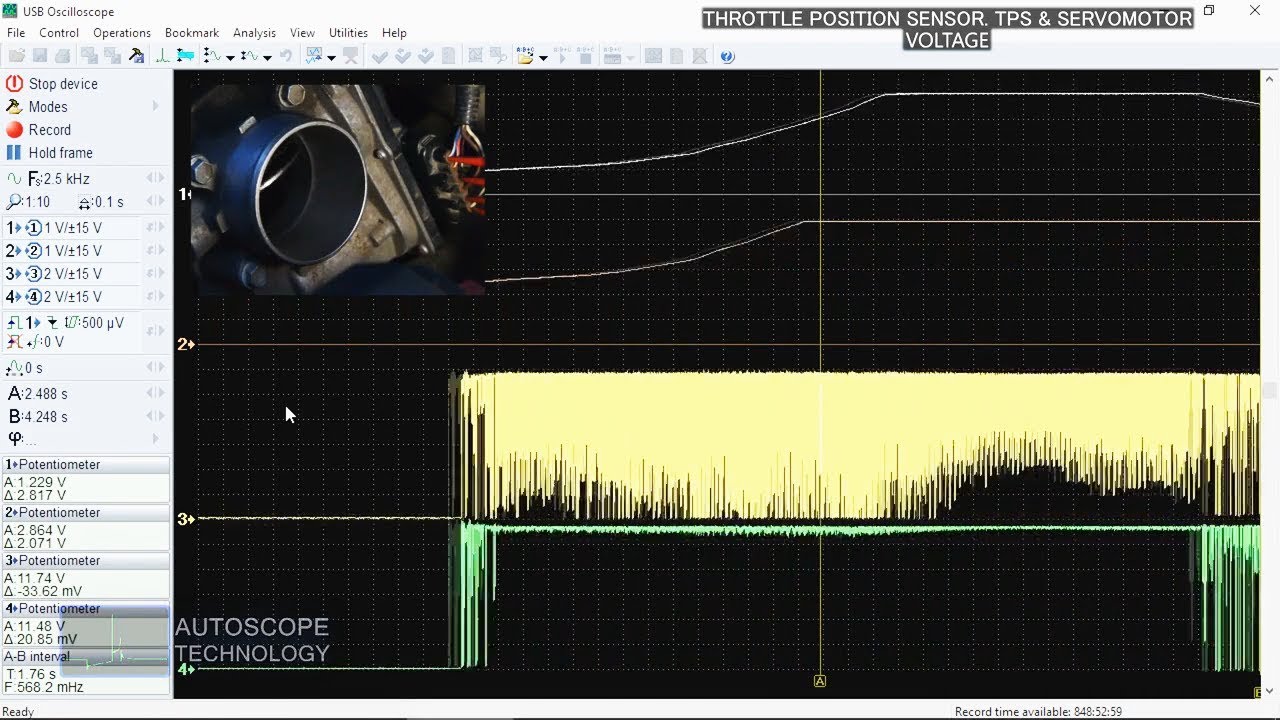Click the 3 Potentiometer measurement header

point(86,561)
